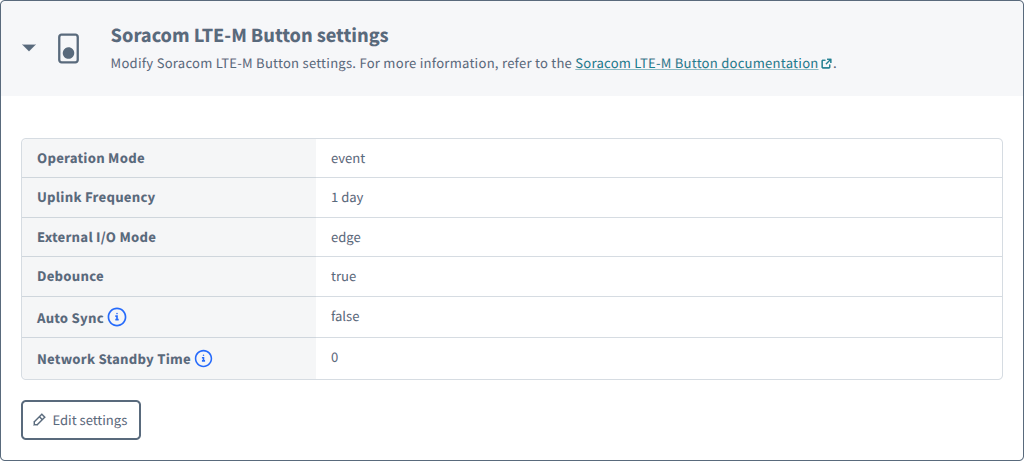Collapse the Soracom LTE-M Button settings section
This screenshot has height=461, width=1024.
(x=29, y=48)
